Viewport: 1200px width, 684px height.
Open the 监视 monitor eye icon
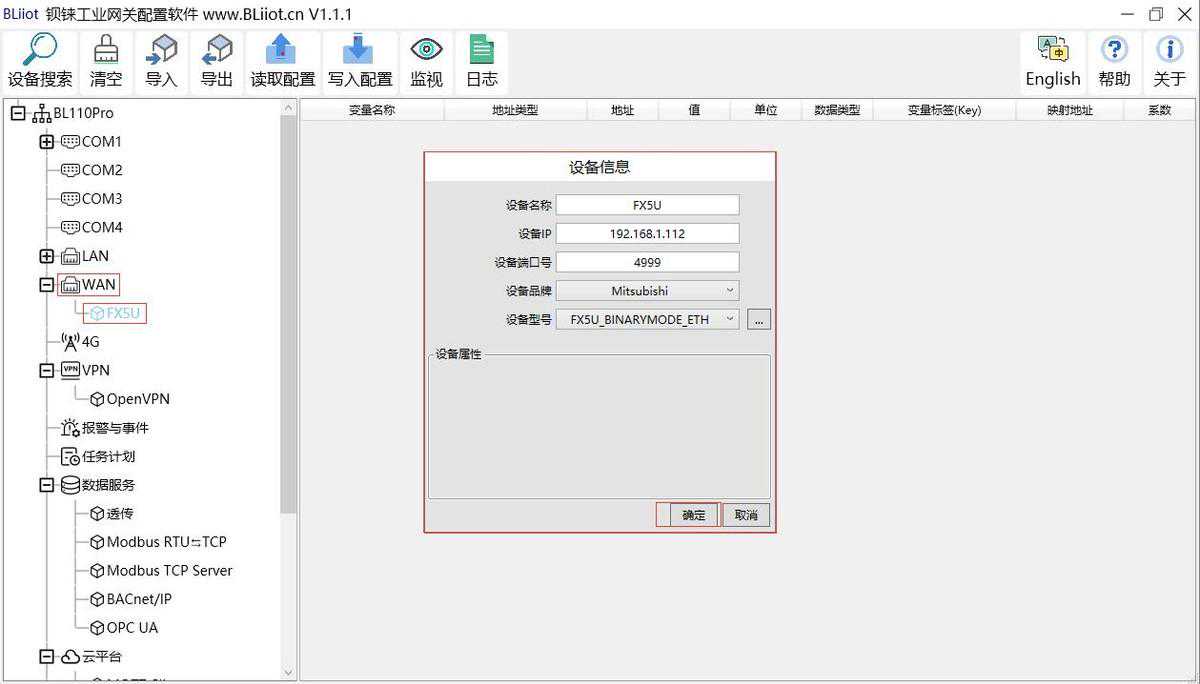426,50
